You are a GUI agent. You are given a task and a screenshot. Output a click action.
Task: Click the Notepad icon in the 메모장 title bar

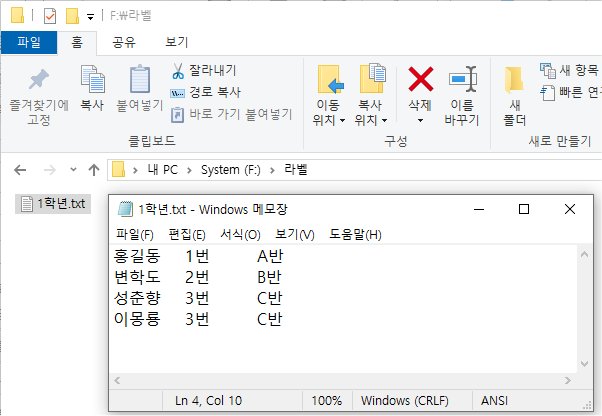[125, 209]
